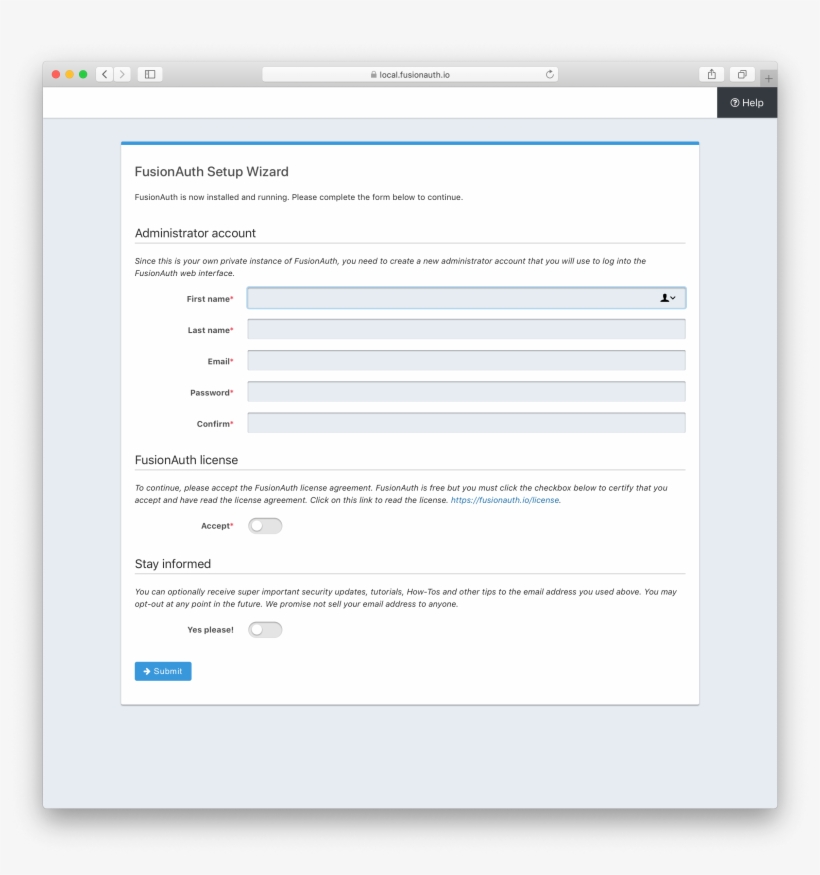Click the Confirm password field
The height and width of the screenshot is (875, 820).
point(466,423)
